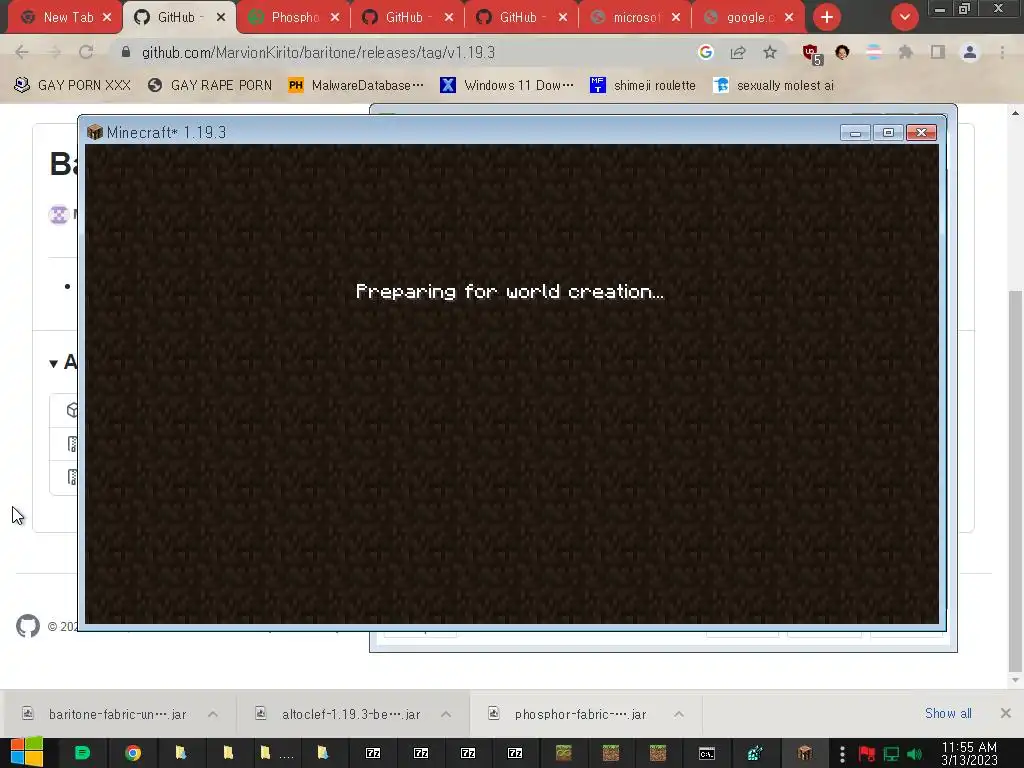
Task: Open the Windows 11 Dow… bookmark
Action: coord(507,86)
